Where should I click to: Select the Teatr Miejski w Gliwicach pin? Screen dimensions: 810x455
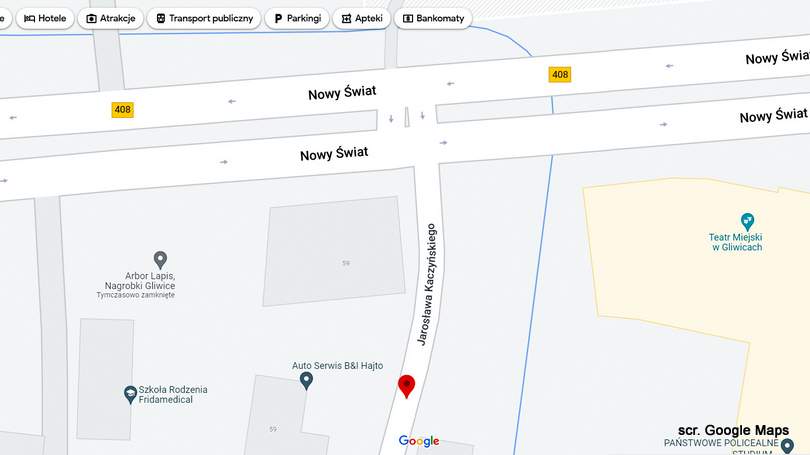pos(747,222)
